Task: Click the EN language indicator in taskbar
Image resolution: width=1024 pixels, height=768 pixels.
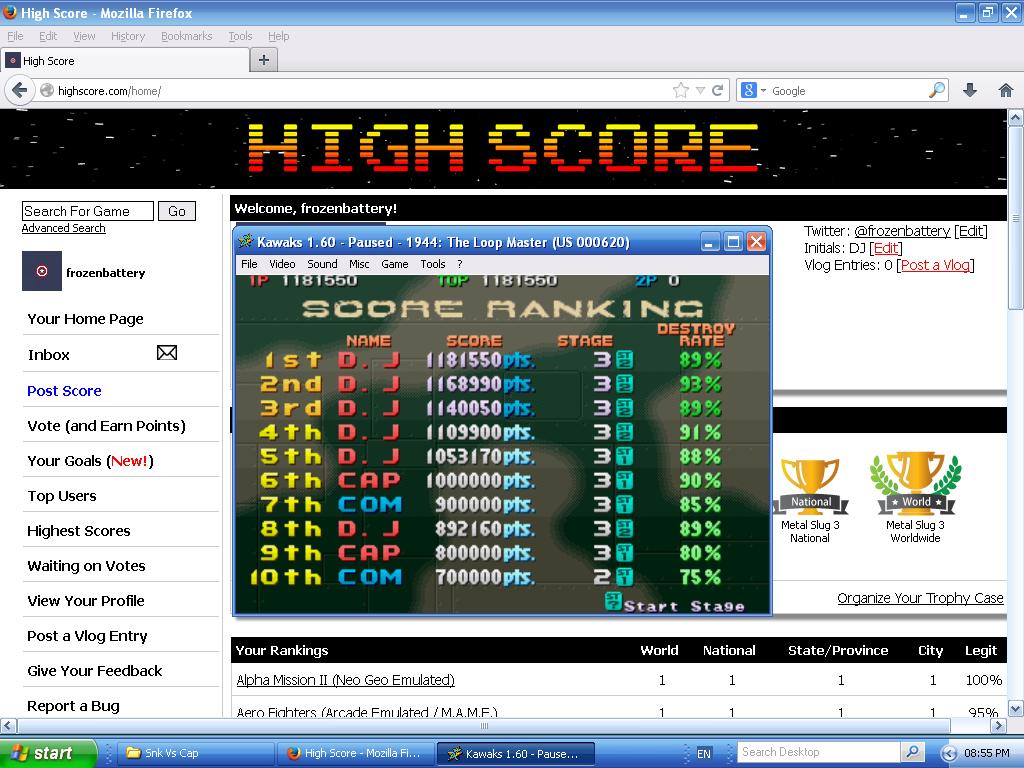Action: click(703, 754)
